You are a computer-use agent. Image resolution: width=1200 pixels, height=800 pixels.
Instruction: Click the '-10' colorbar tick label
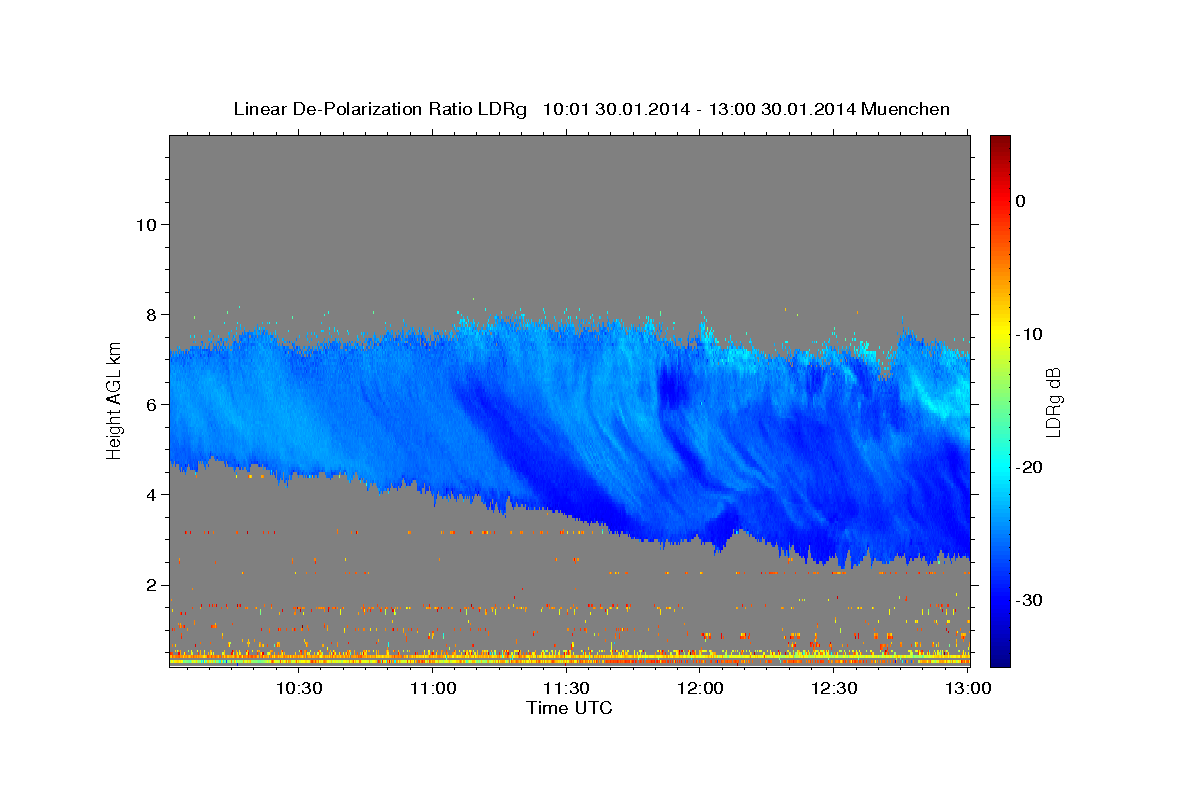tap(1030, 334)
